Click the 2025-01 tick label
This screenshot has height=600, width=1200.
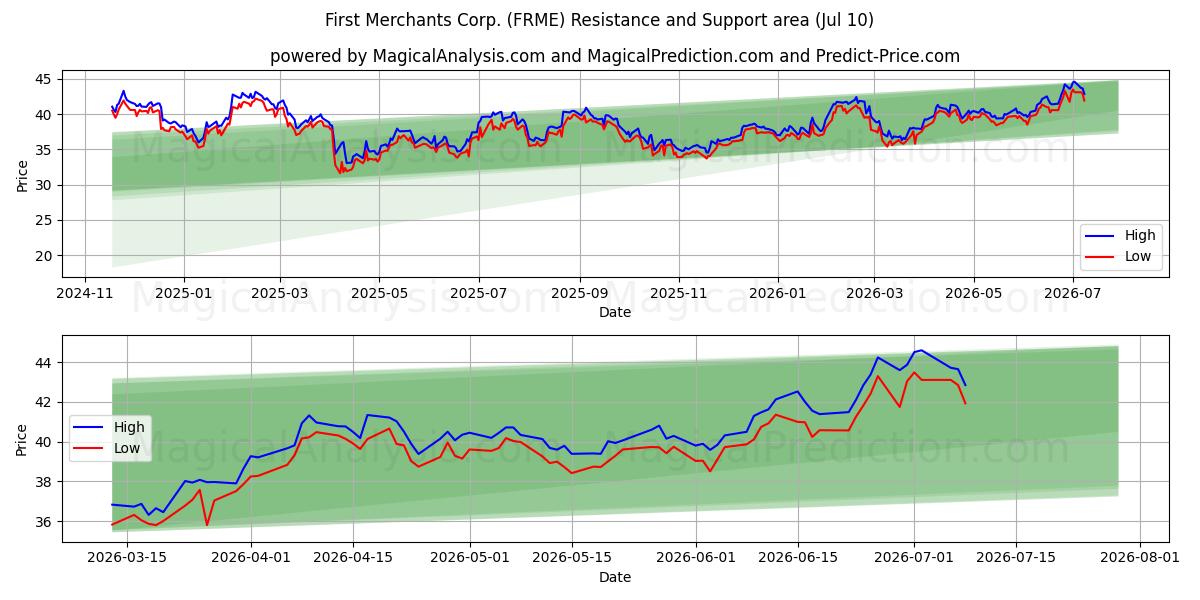(184, 294)
